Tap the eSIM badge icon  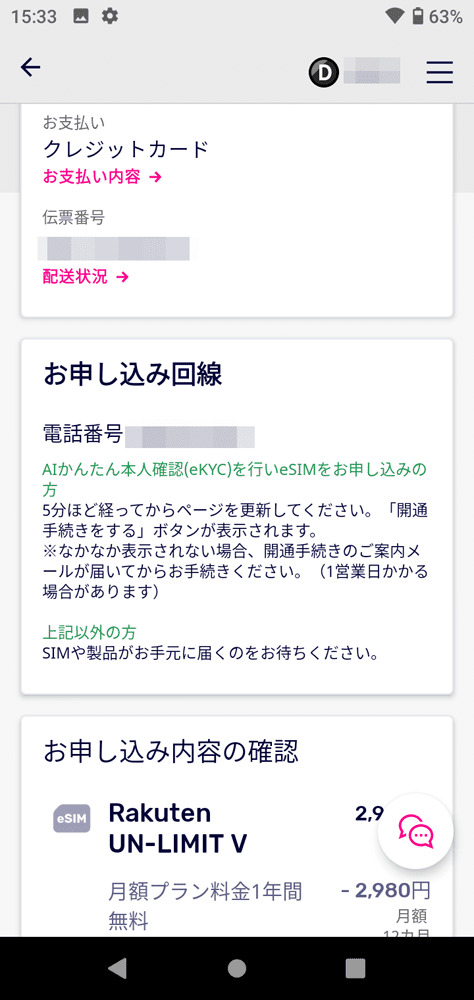[x=71, y=818]
